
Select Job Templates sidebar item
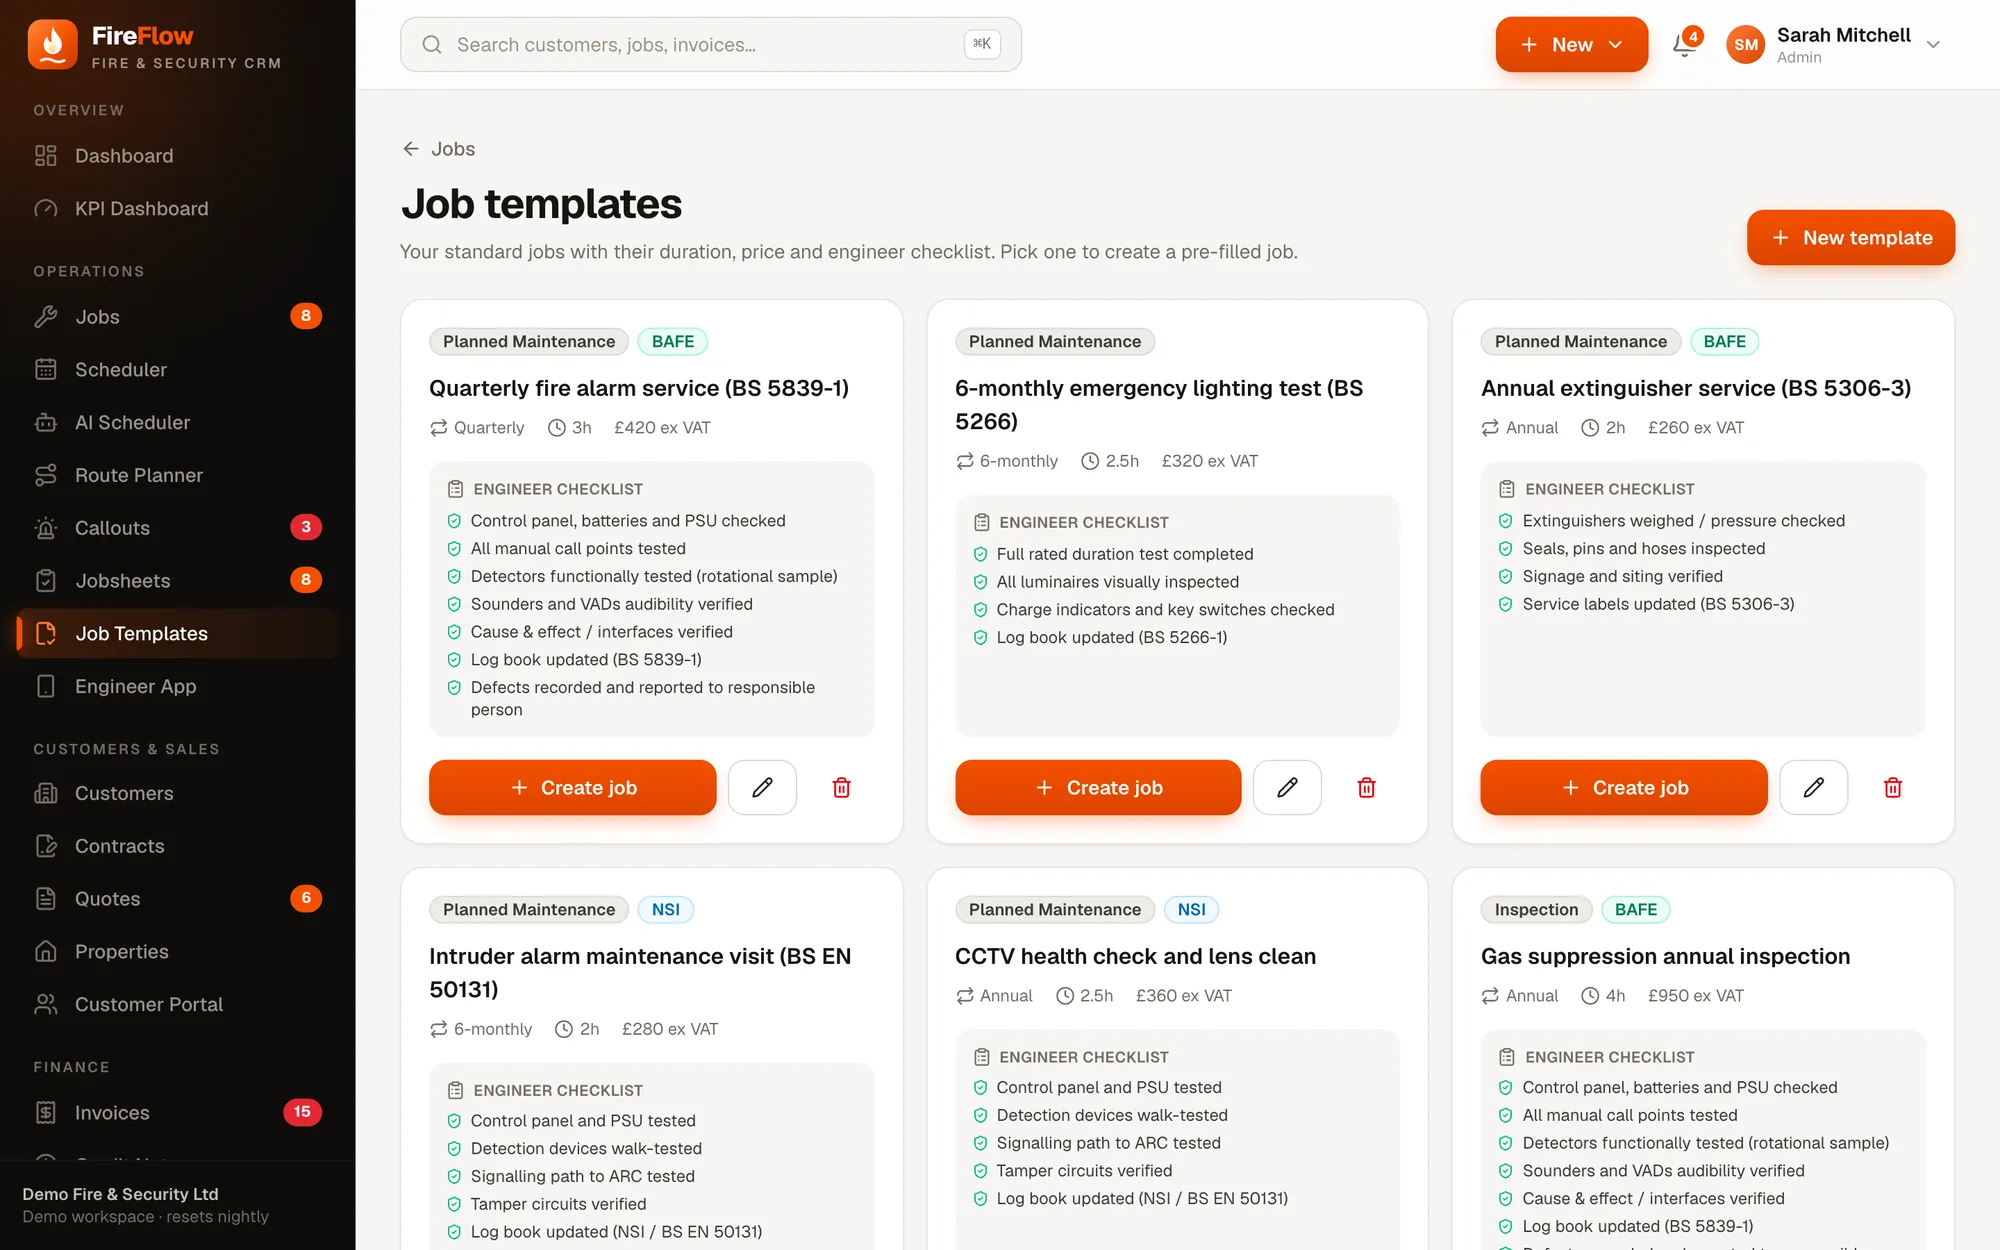coord(178,634)
